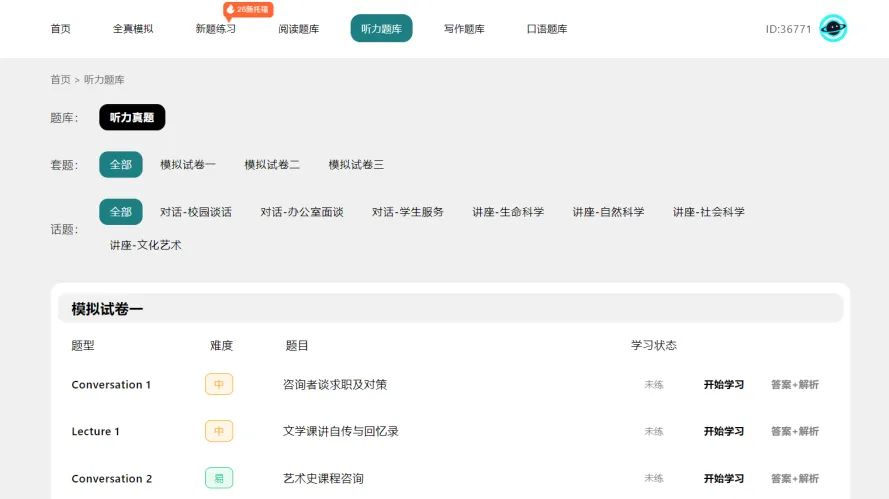This screenshot has width=889, height=499.
Task: Filter topic by 讲座-社会科学
Action: click(709, 212)
